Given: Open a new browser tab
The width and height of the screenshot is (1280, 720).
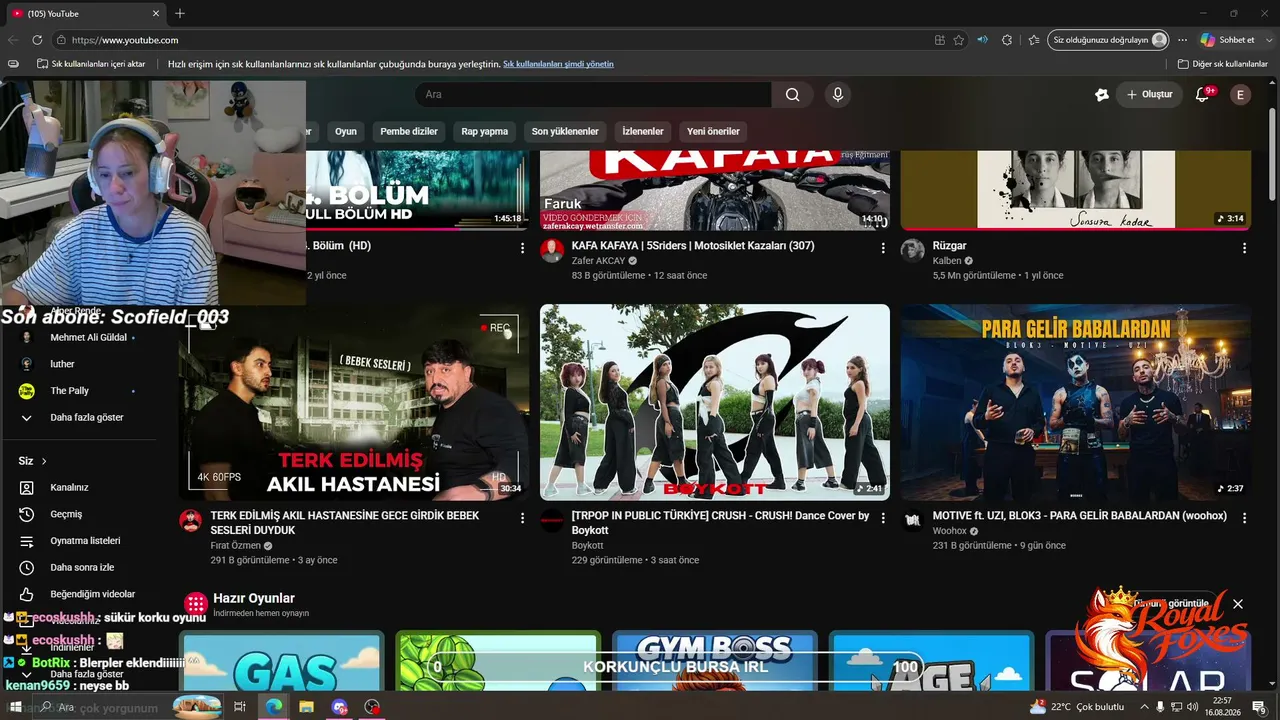Looking at the screenshot, I should coord(180,14).
